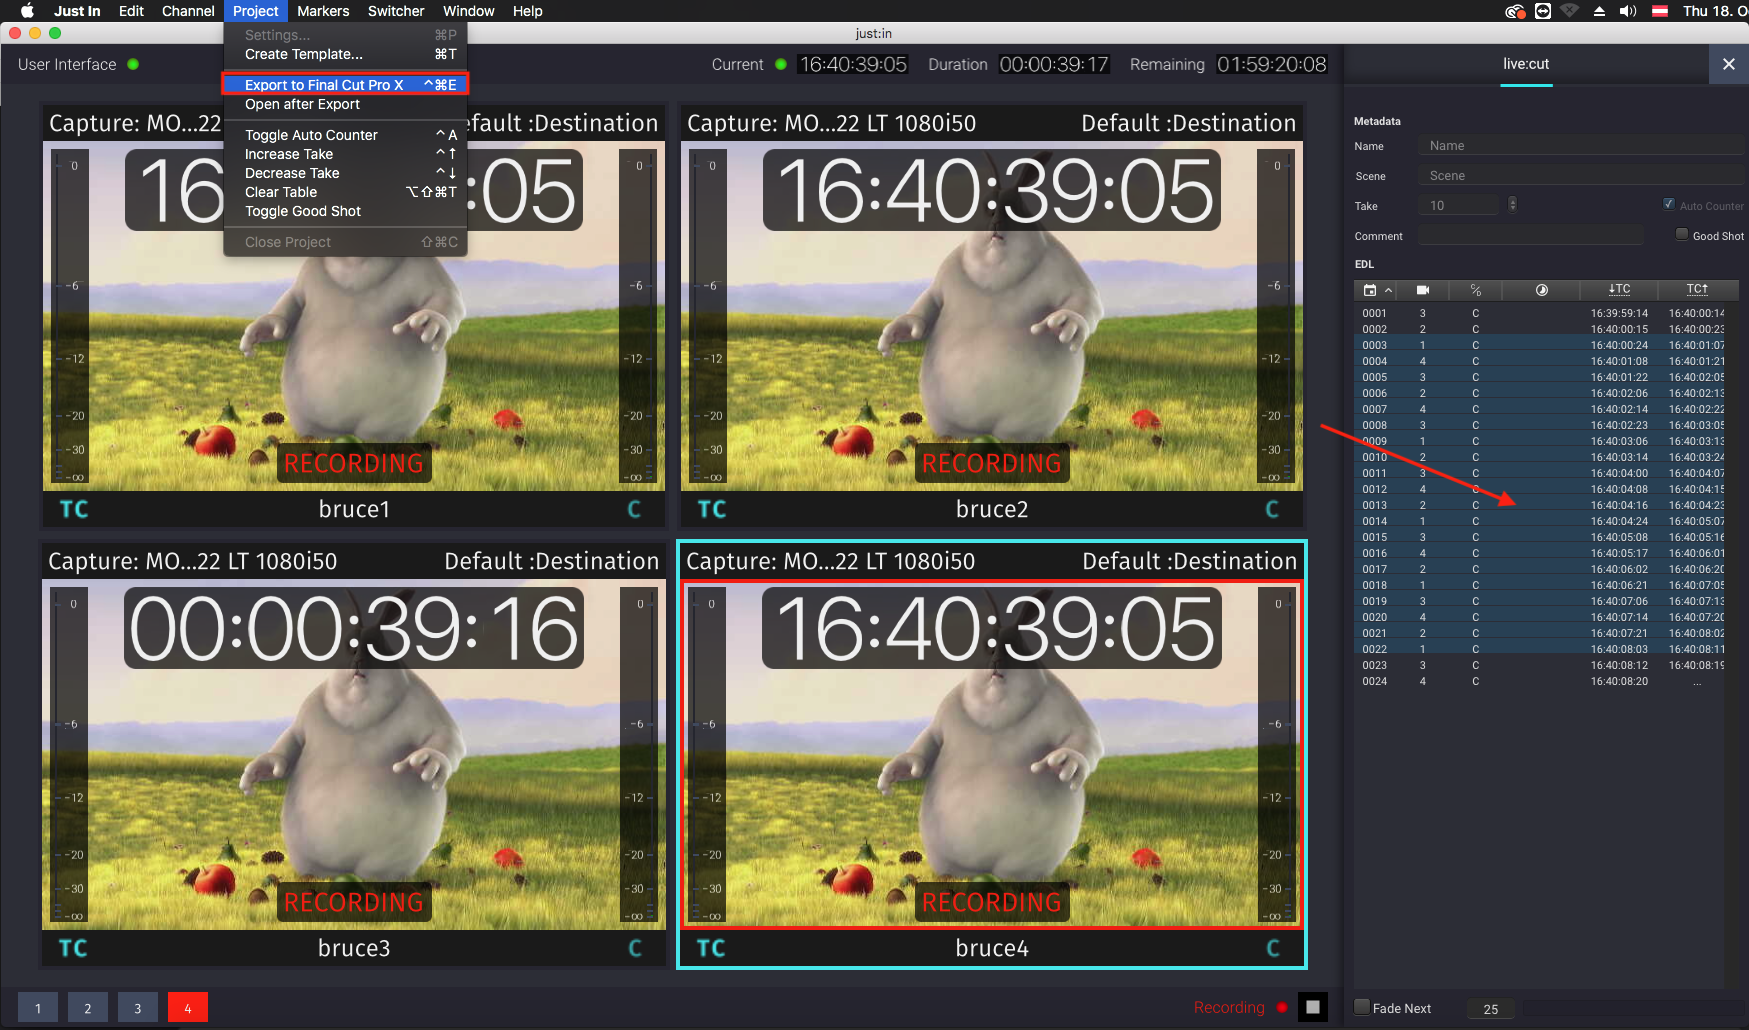
Task: Click the TC indicator under bruce3
Action: point(73,948)
